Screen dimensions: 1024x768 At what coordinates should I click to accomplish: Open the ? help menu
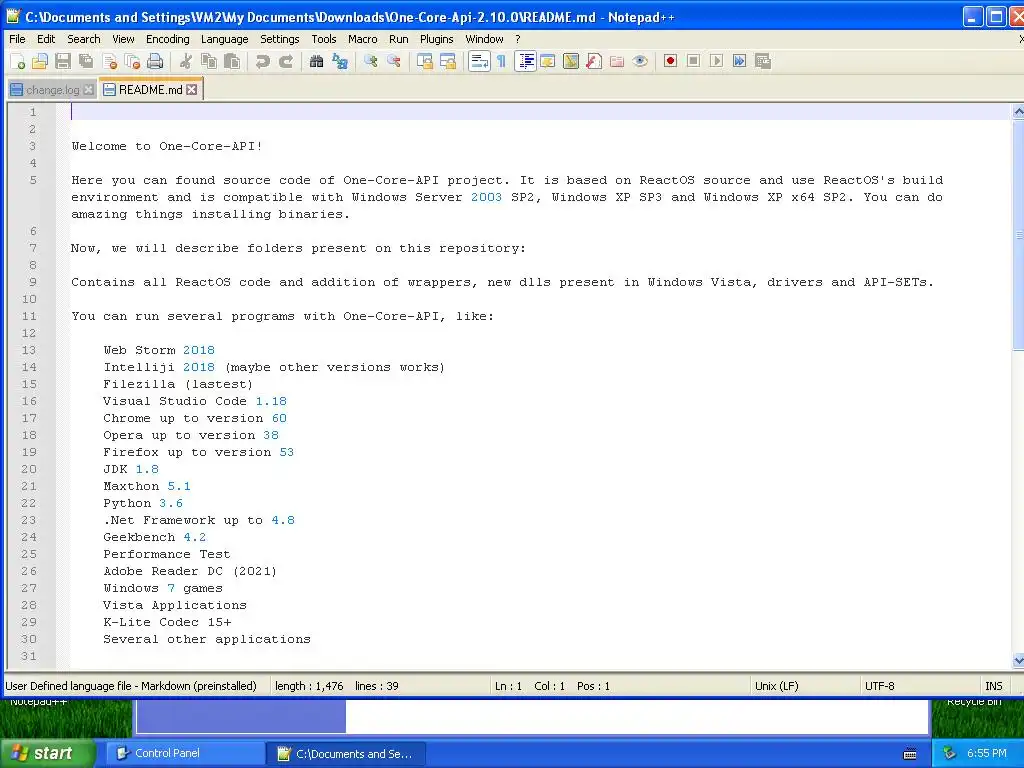click(x=518, y=39)
